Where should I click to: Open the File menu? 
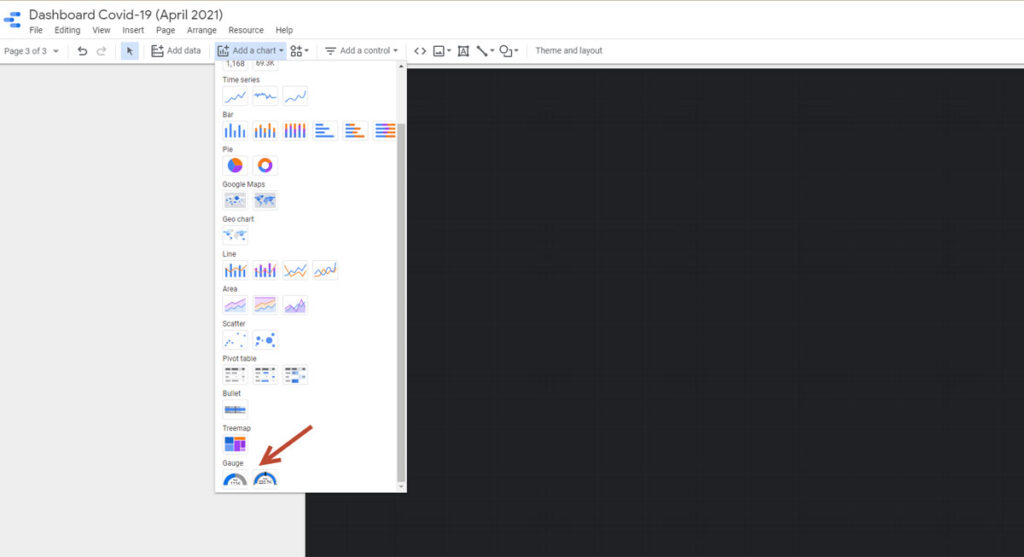[x=36, y=30]
